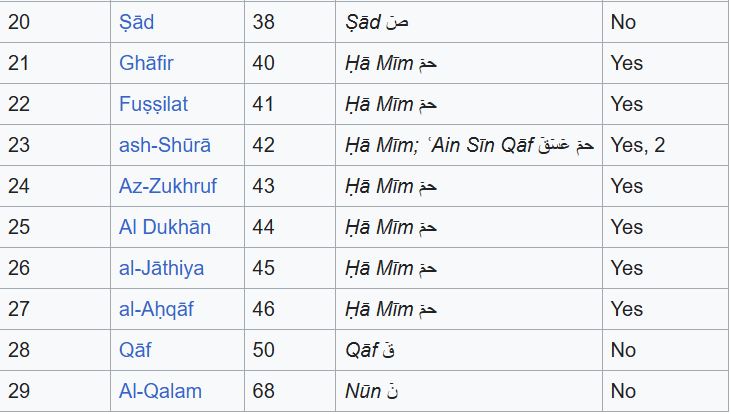Open the Az-Zukhruf link
The image size is (731, 414).
click(x=167, y=186)
